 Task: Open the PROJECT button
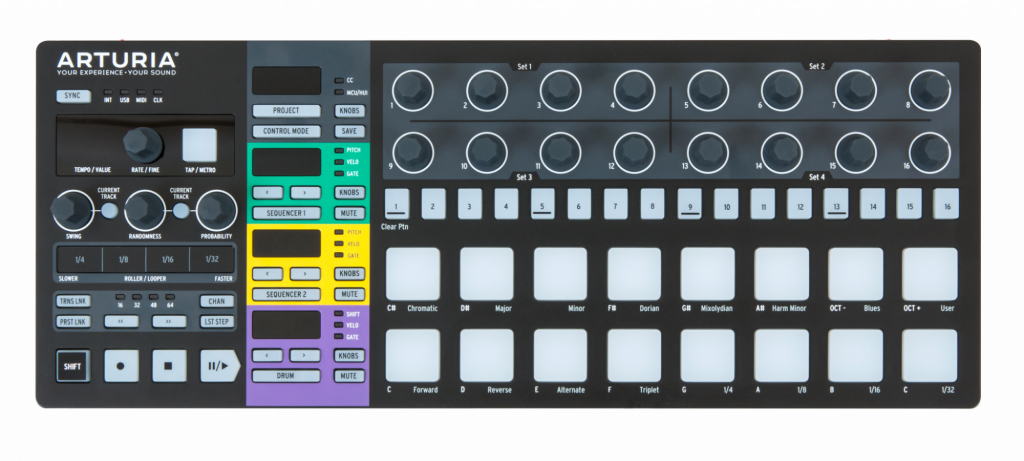pyautogui.click(x=286, y=111)
